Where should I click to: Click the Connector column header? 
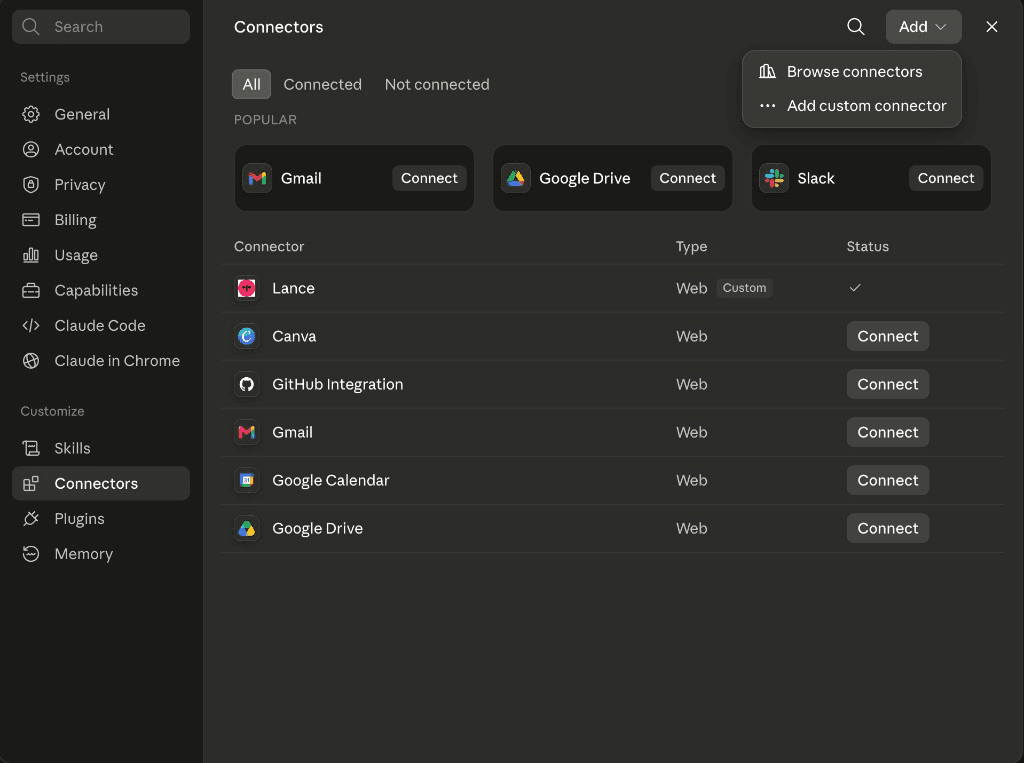(x=269, y=246)
